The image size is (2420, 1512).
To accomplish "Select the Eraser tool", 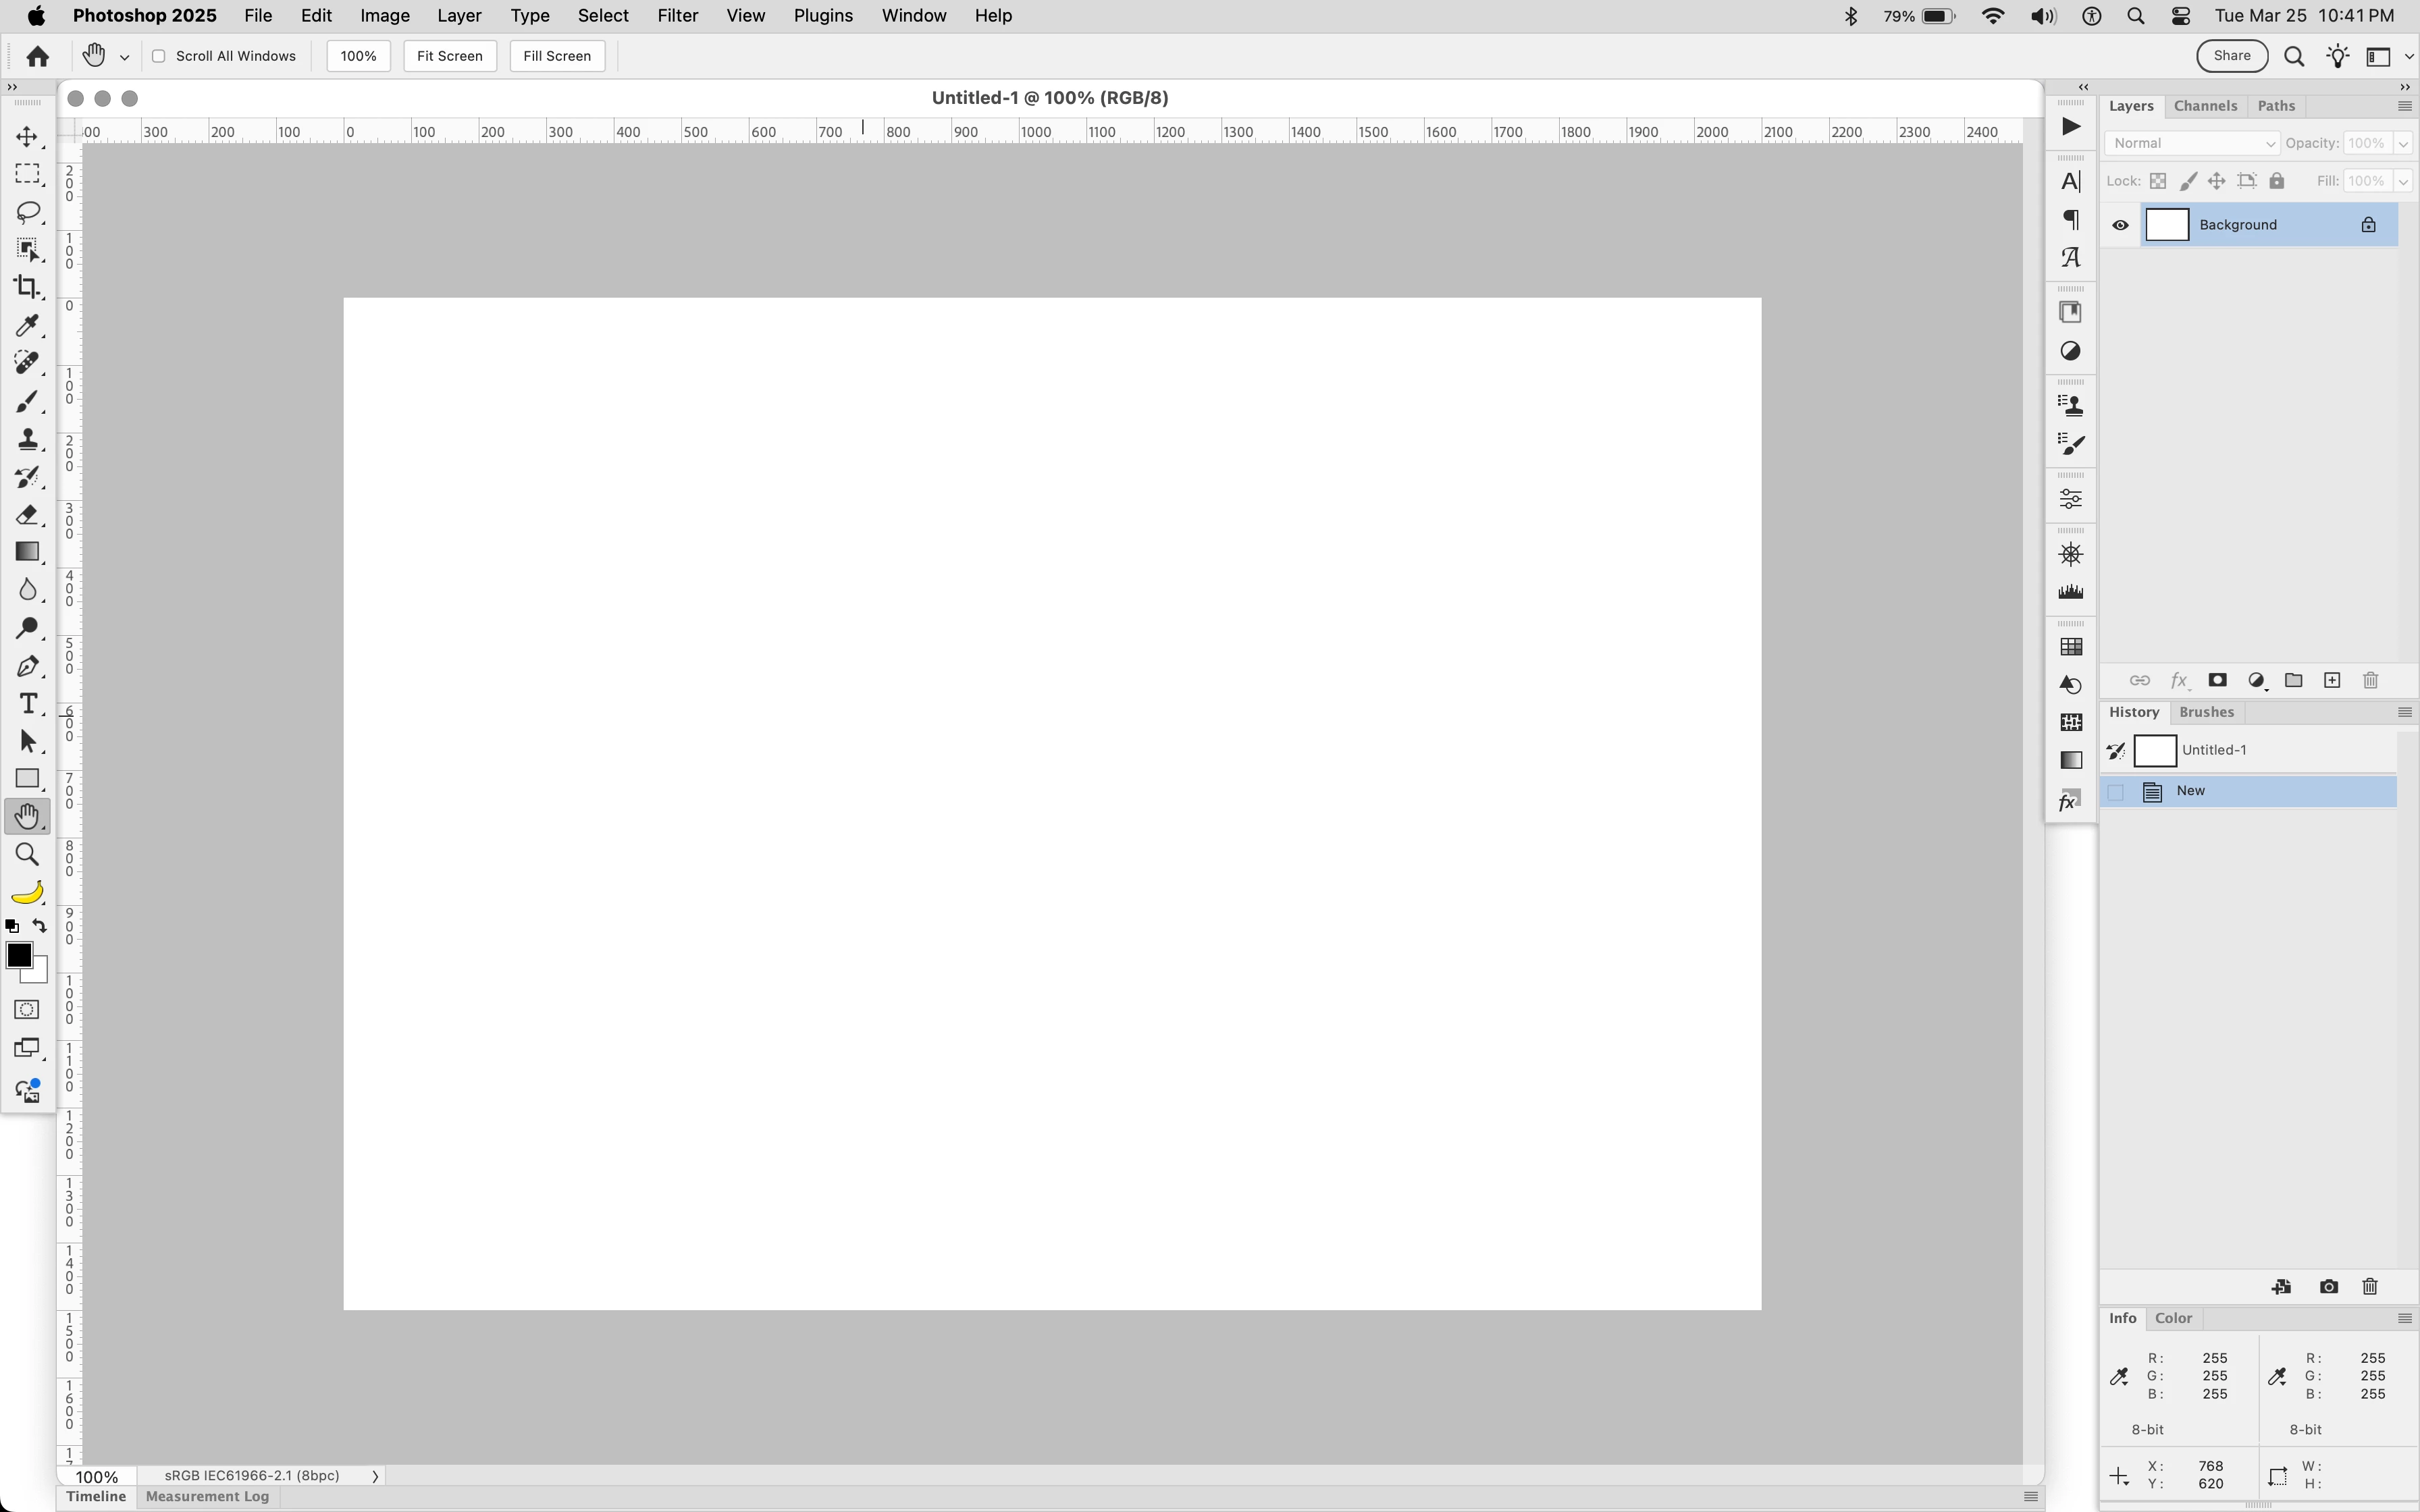I will coord(27,515).
